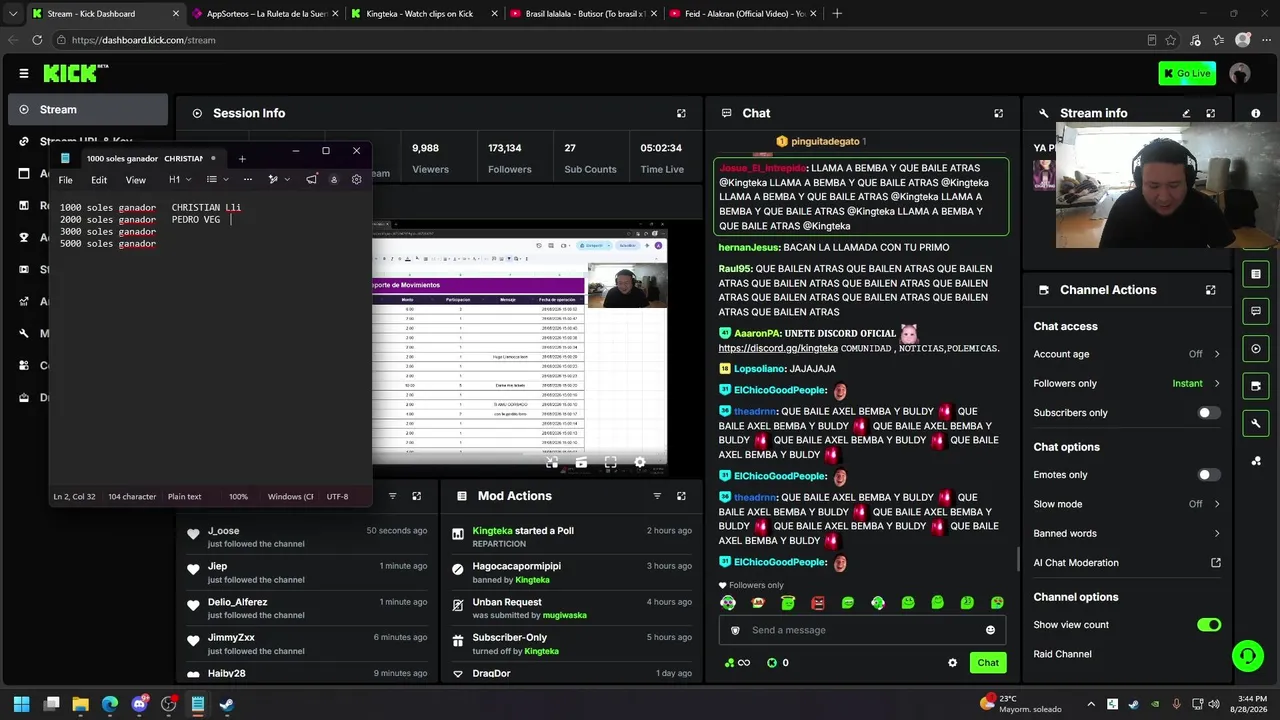Open the Kick hamburger sidebar menu
The height and width of the screenshot is (720, 1280).
[x=24, y=73]
